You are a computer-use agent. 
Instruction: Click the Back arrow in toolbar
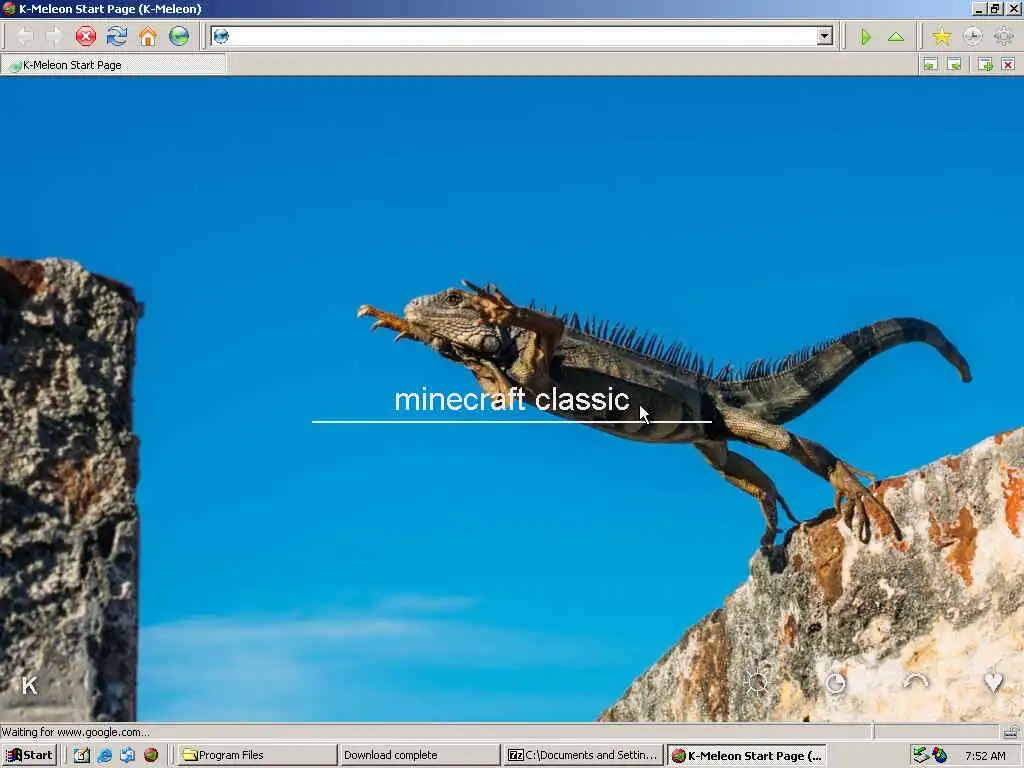[25, 36]
